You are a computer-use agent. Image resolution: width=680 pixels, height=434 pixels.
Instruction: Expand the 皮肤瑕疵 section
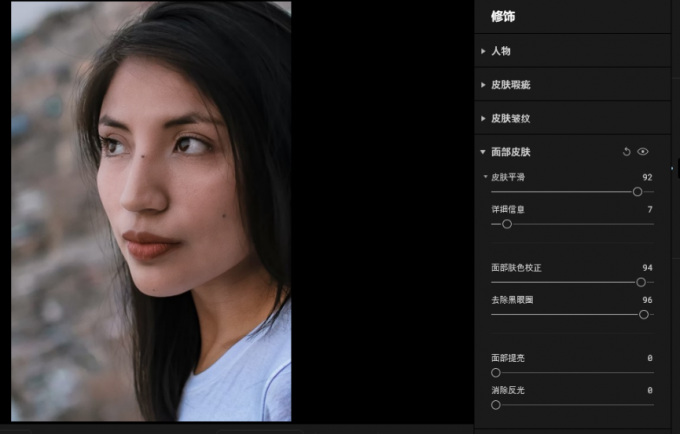[483, 85]
